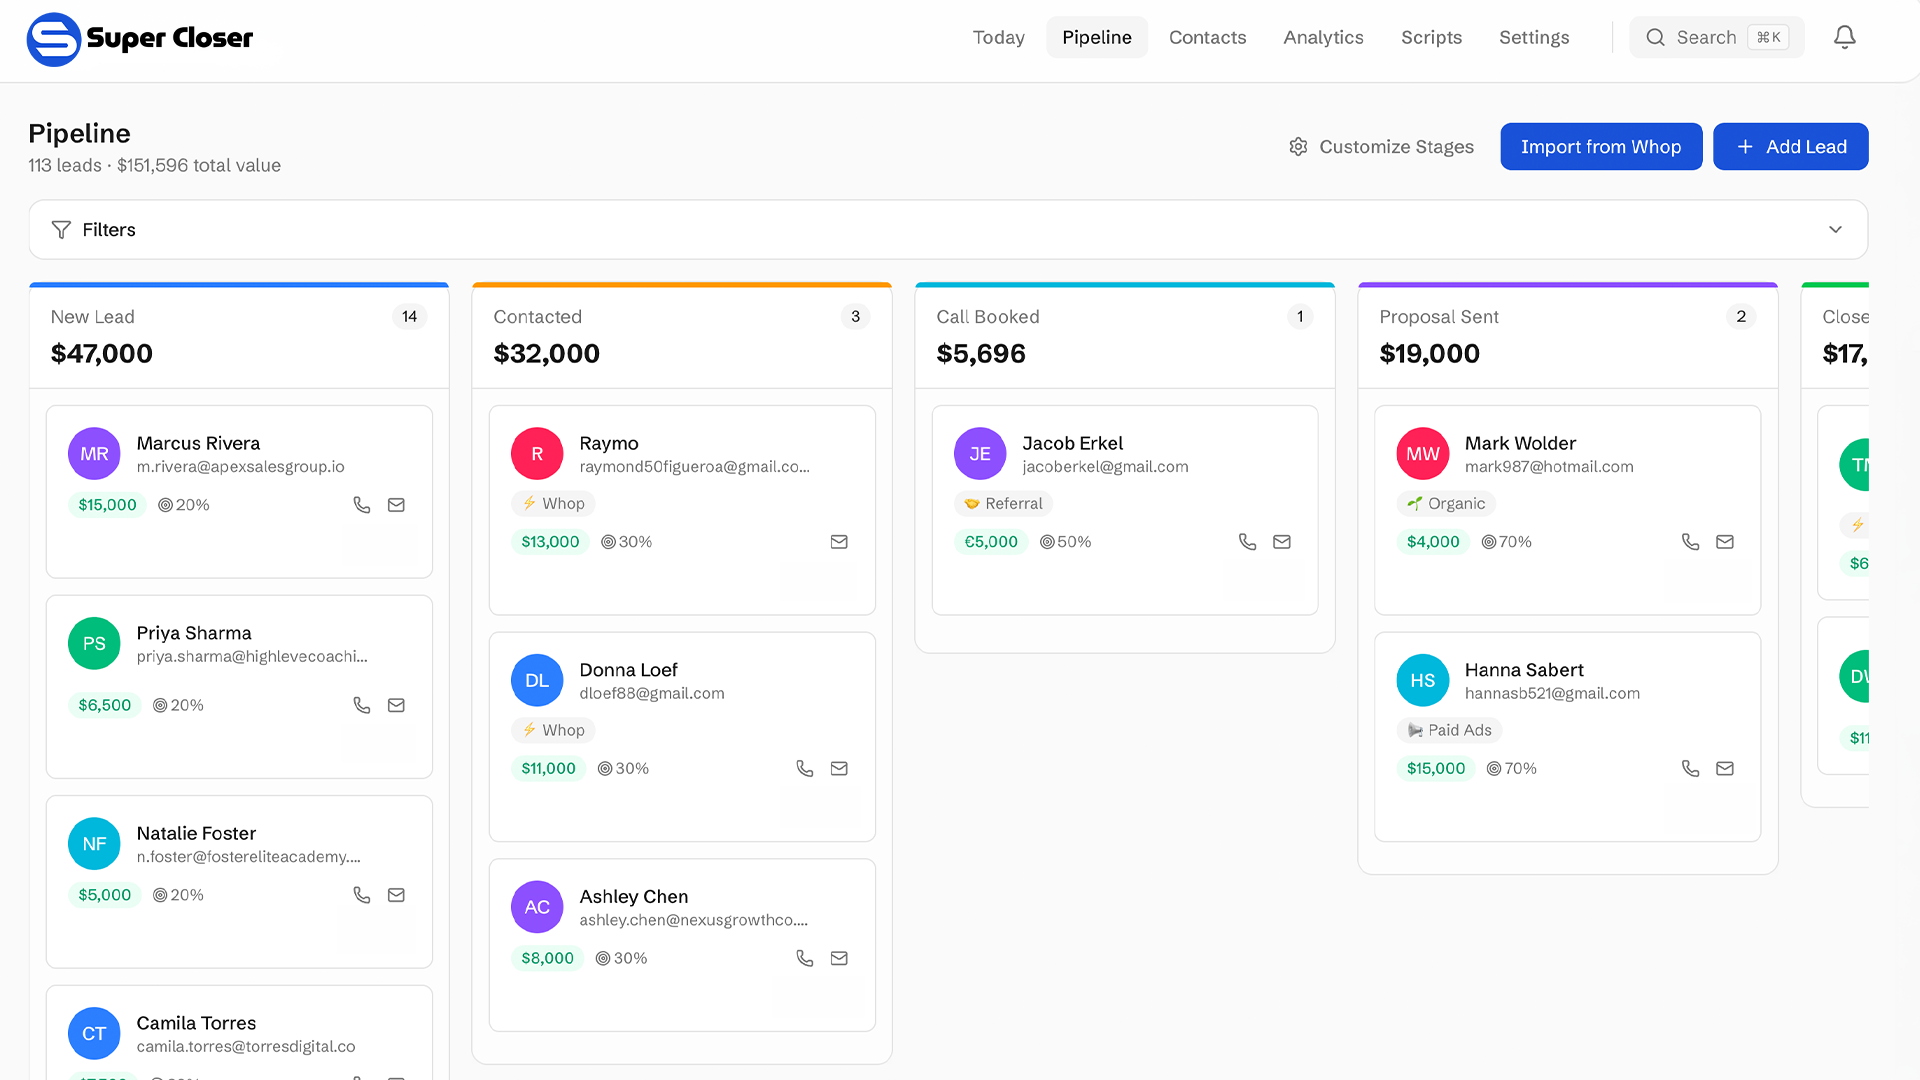Click the Referral tag on Jacob Erkel

1003,504
